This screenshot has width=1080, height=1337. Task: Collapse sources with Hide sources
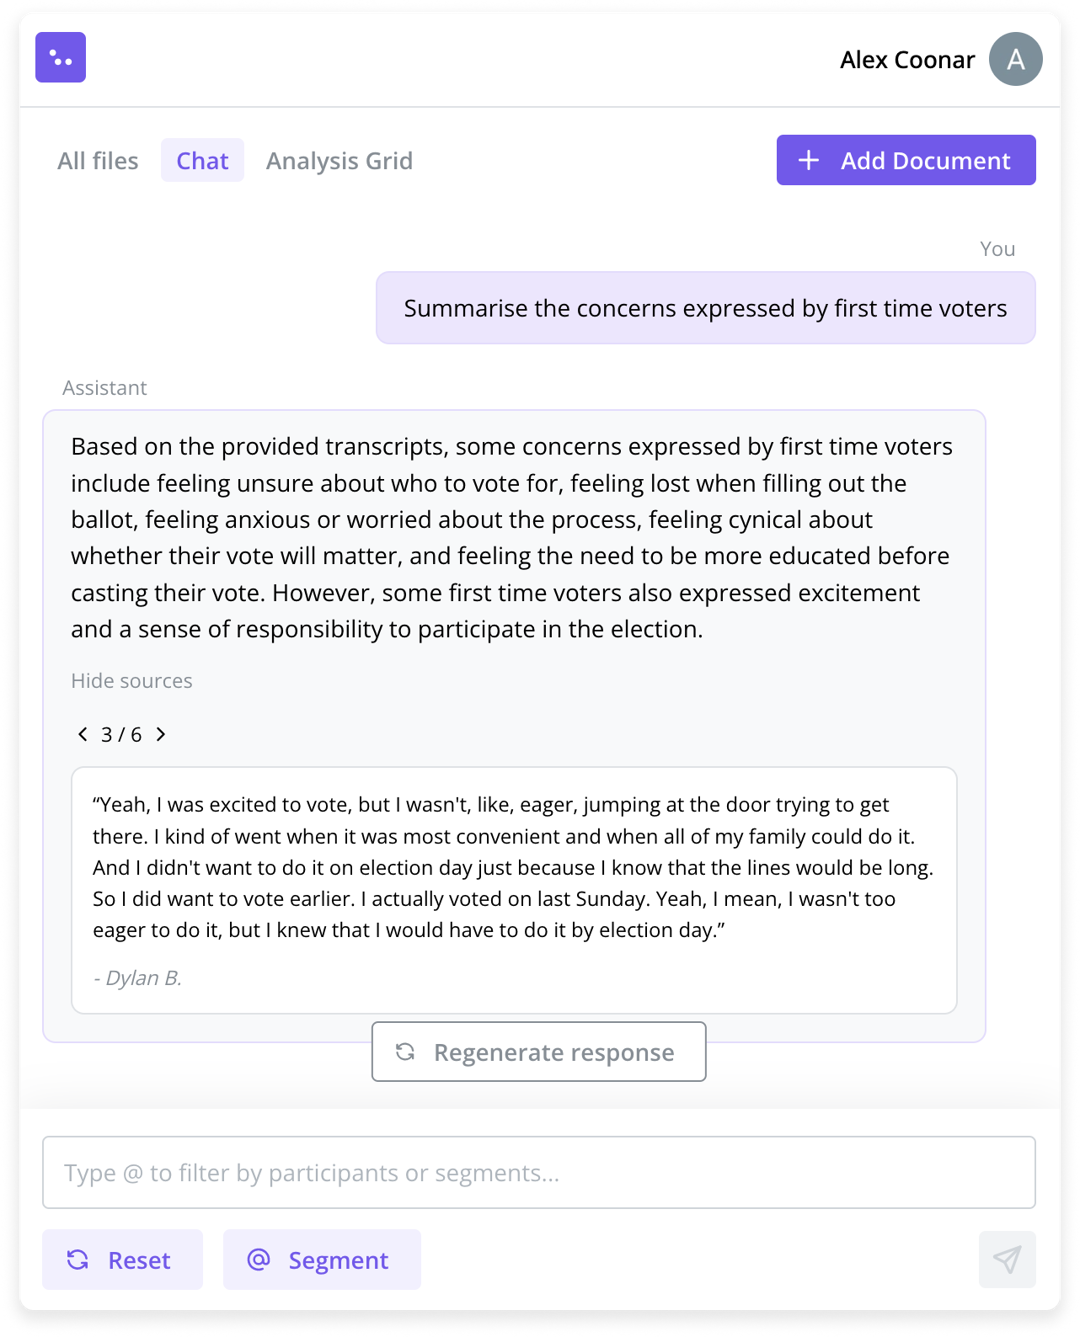[x=131, y=681]
